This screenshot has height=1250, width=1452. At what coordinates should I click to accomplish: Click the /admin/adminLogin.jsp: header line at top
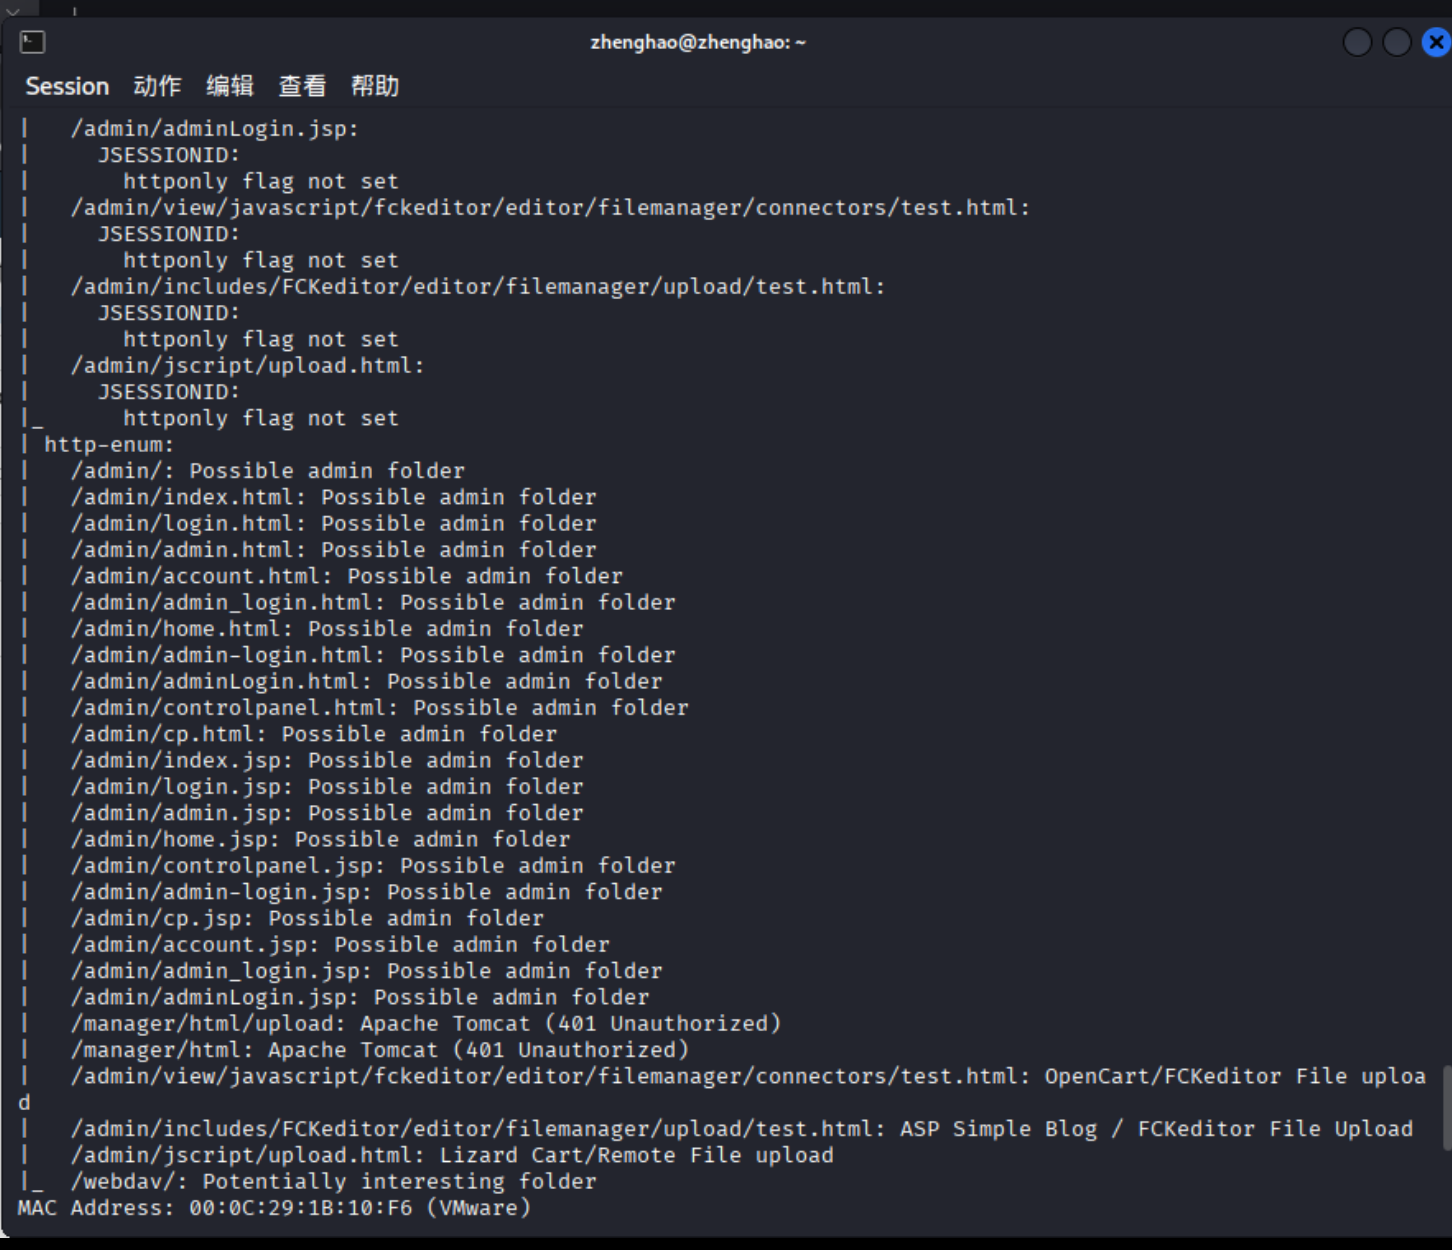[x=214, y=129]
